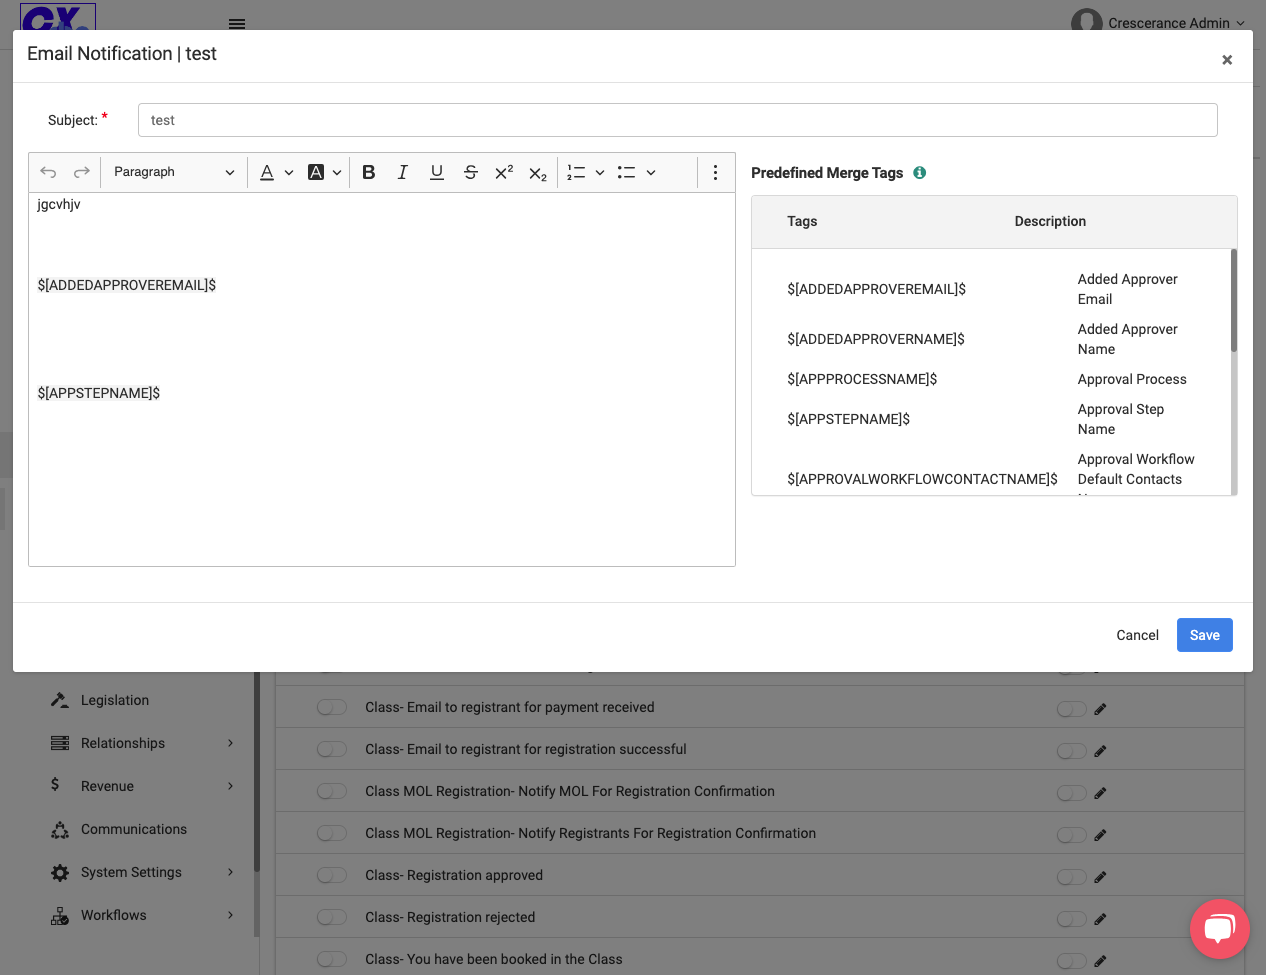Expand the System Settings sidebar menu
Screen dimensions: 1266x975
tap(144, 872)
